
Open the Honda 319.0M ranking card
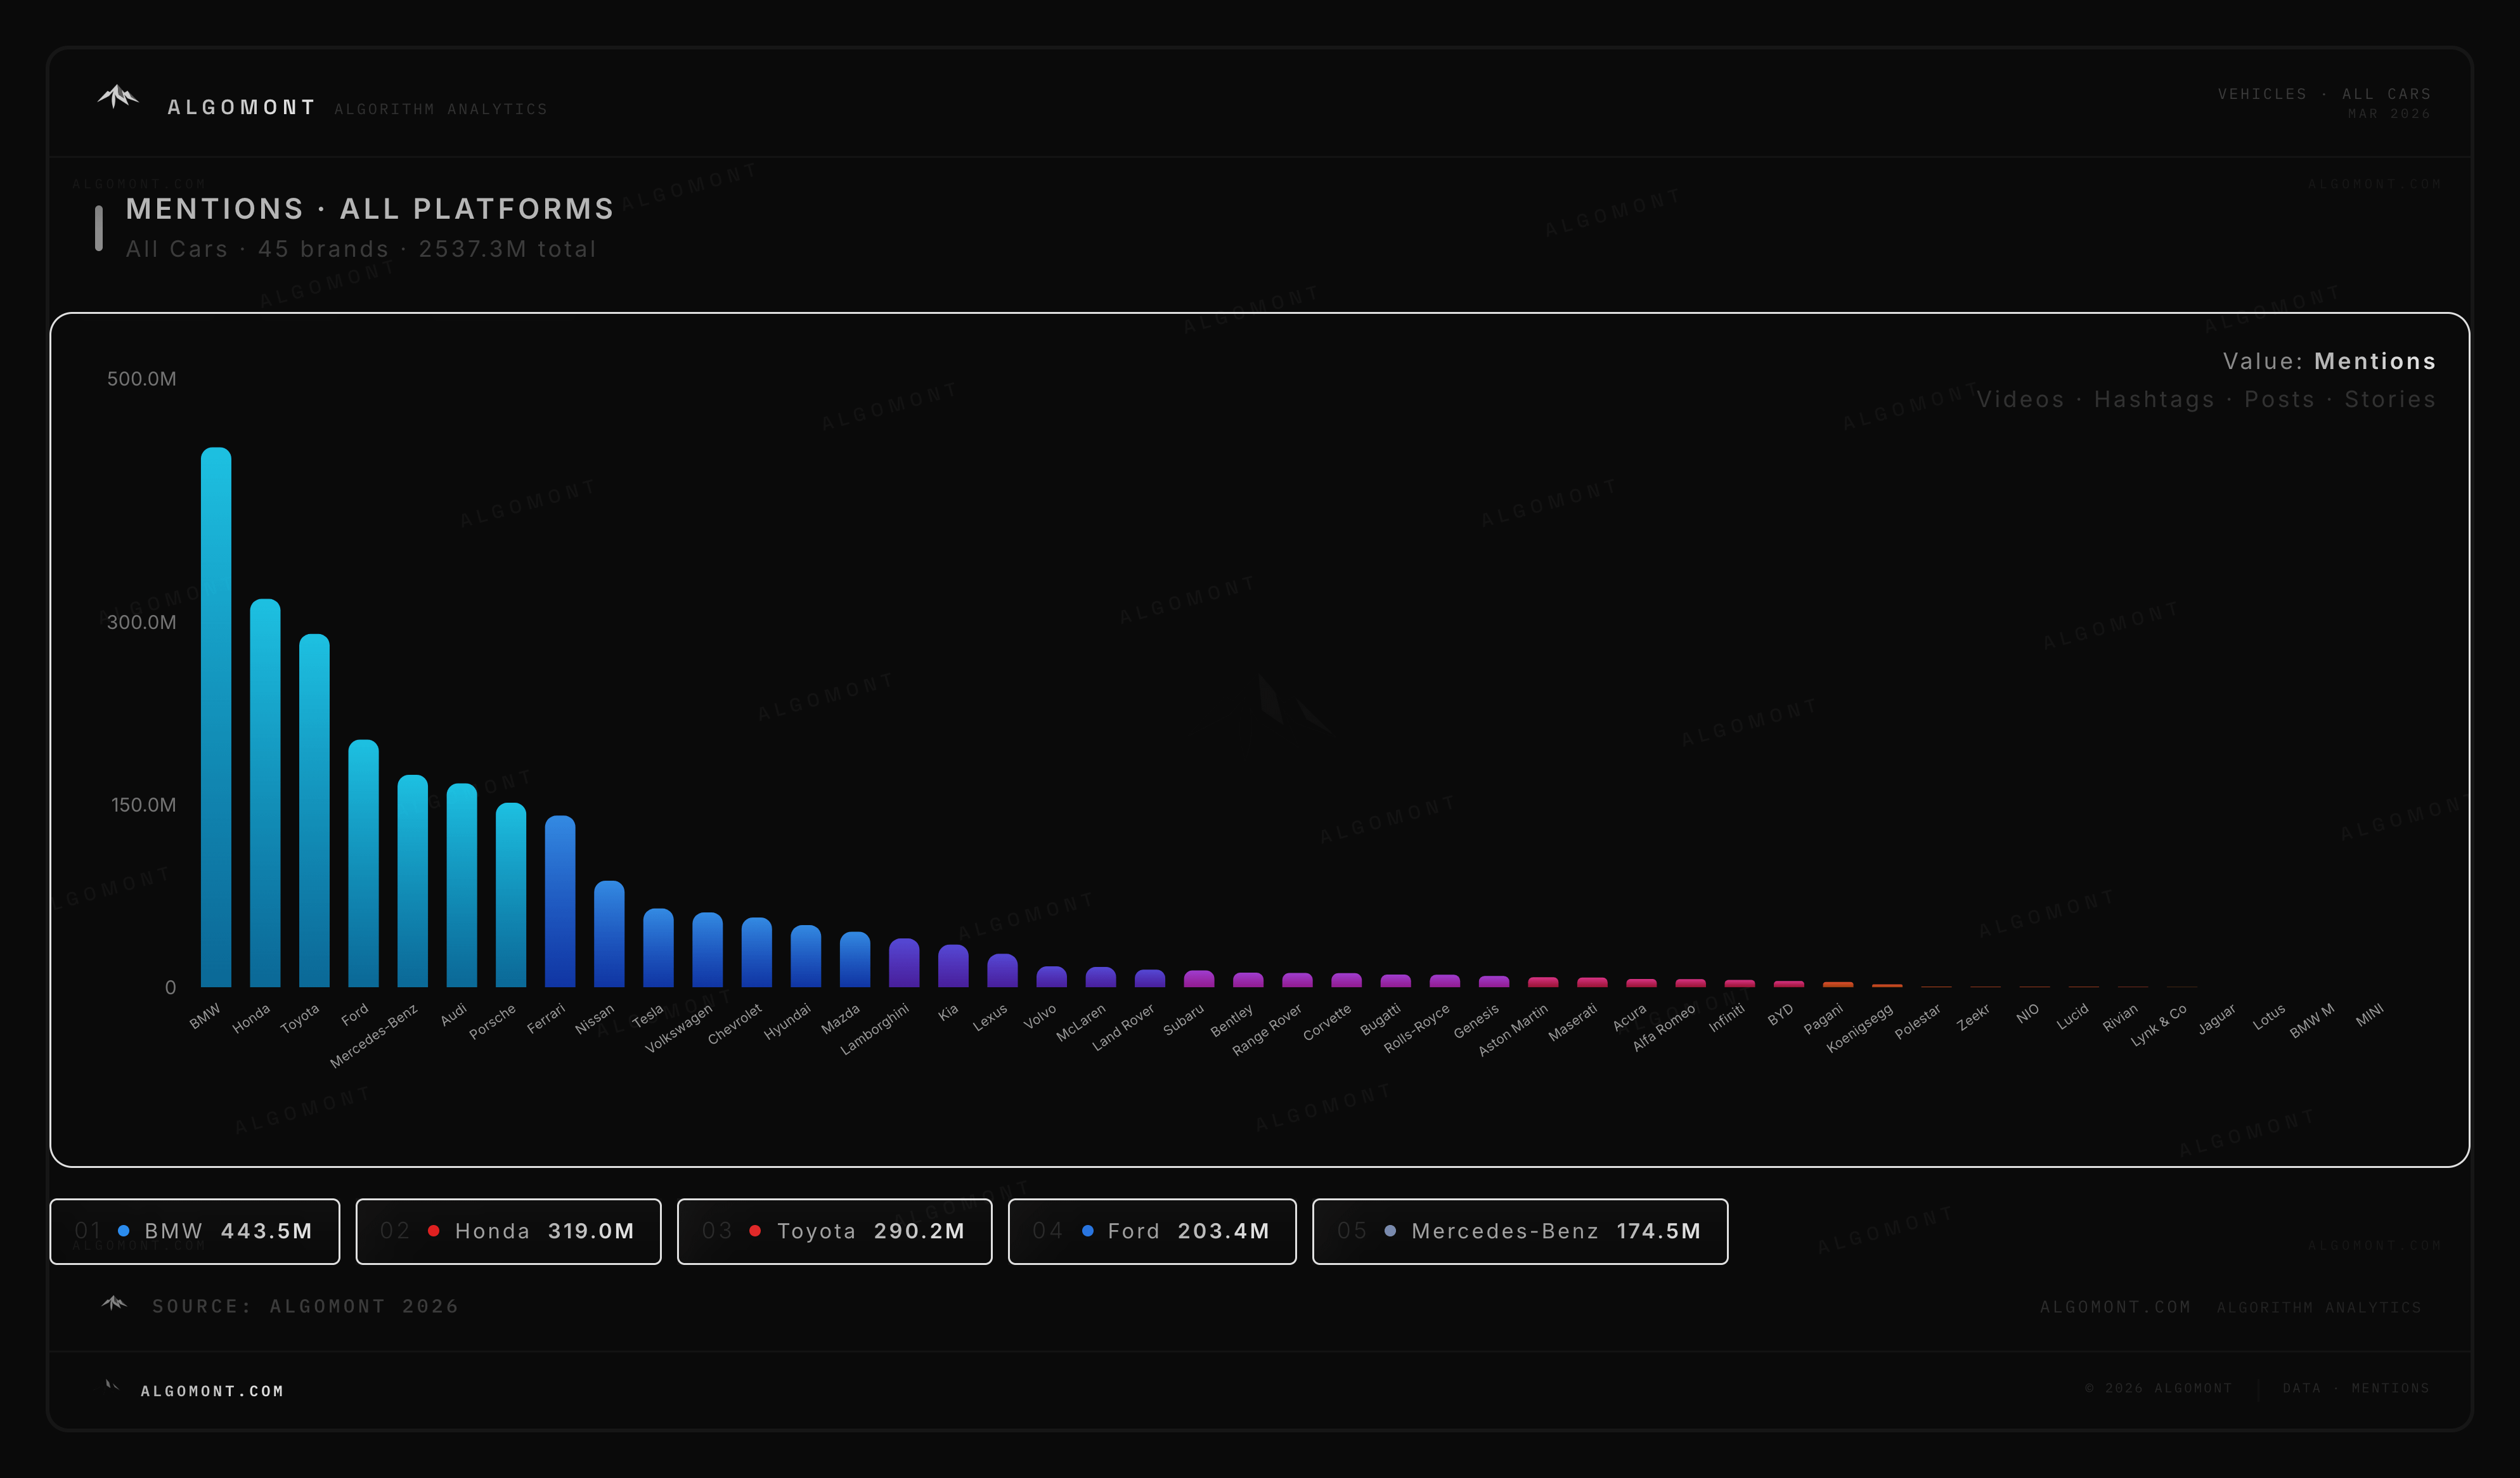click(508, 1231)
